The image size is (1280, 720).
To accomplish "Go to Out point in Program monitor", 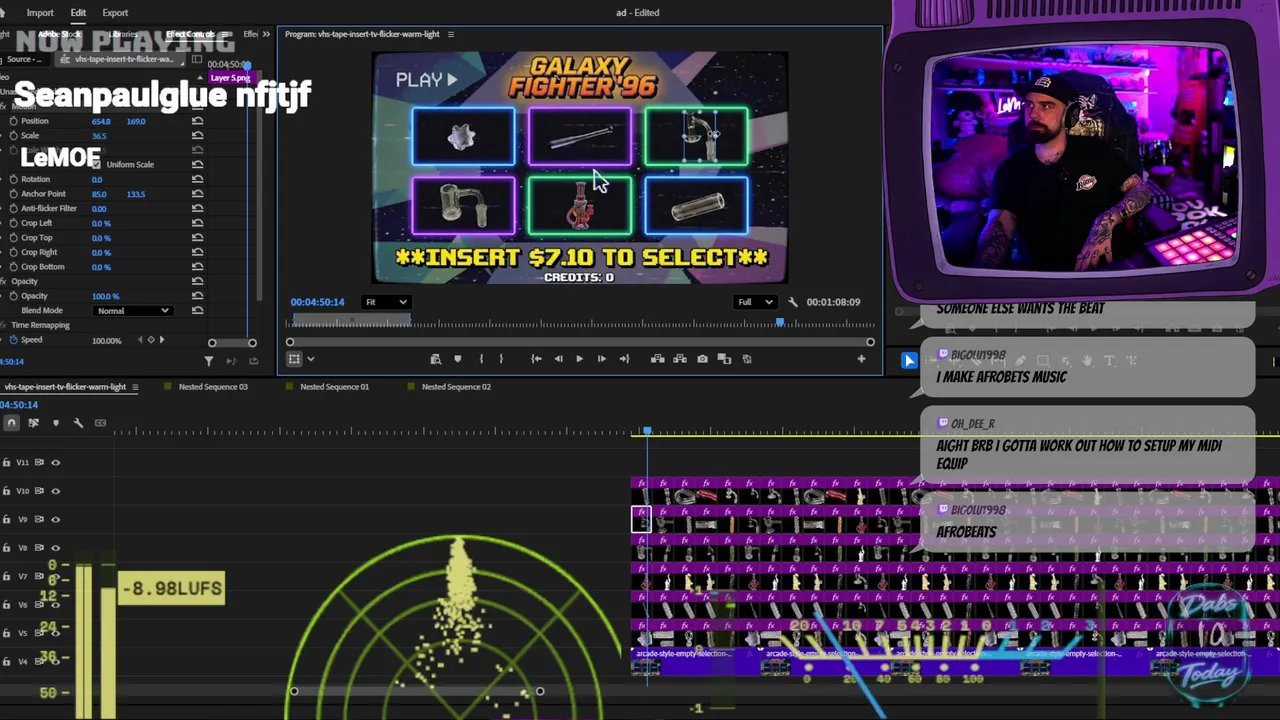I will pos(624,359).
